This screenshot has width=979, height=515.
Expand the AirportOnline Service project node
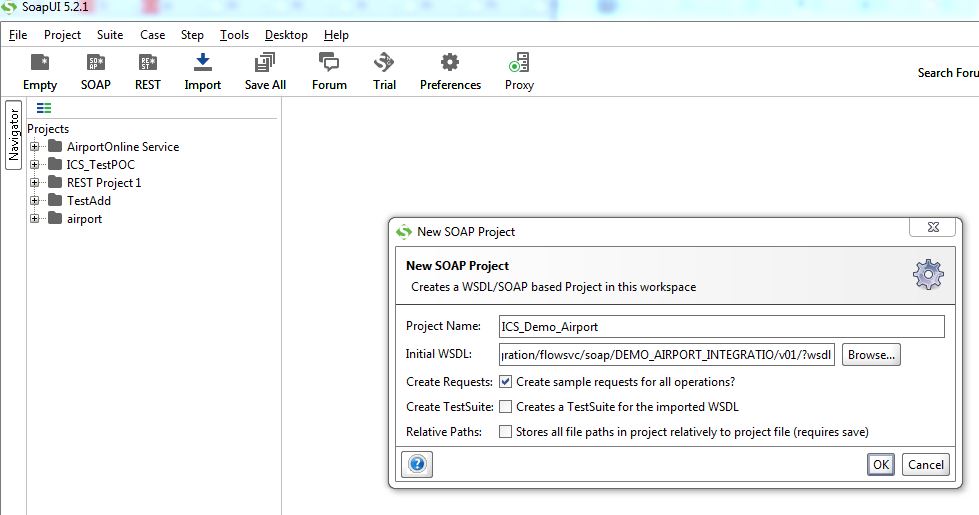point(35,147)
